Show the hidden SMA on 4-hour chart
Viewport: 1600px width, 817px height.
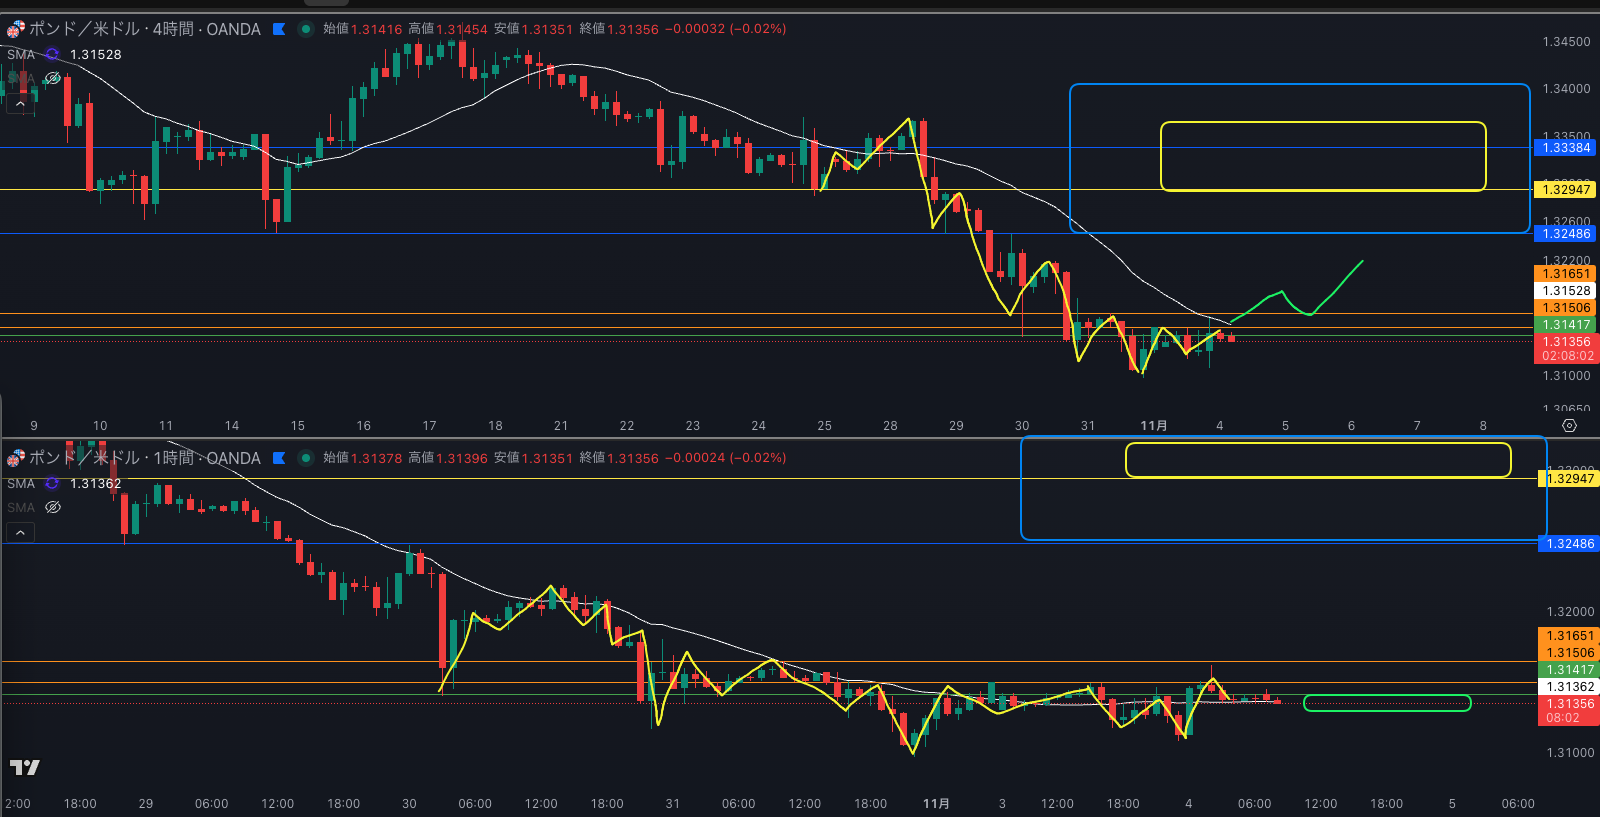53,78
